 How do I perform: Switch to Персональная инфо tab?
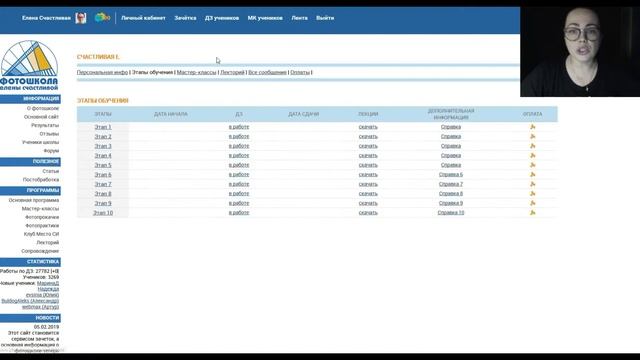(x=102, y=72)
